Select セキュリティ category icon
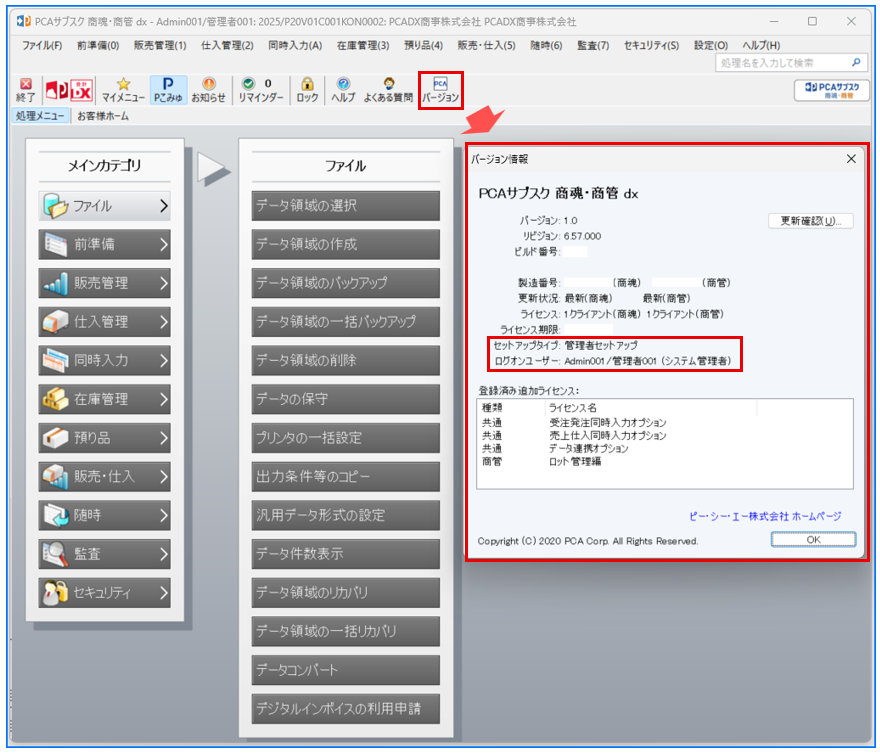 pos(56,593)
